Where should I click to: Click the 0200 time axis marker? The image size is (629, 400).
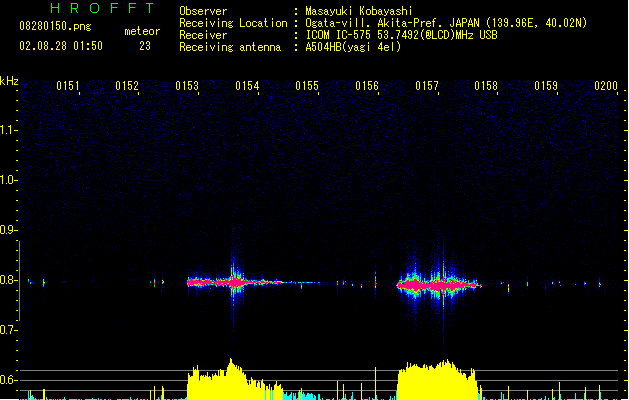click(x=606, y=86)
